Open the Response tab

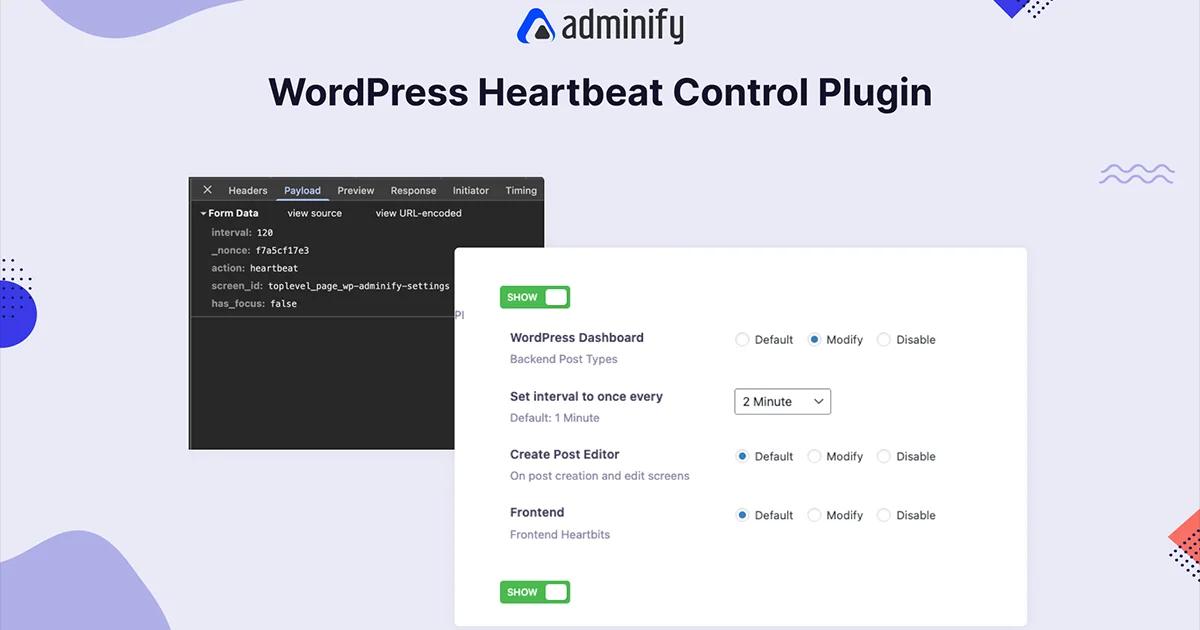(x=413, y=191)
